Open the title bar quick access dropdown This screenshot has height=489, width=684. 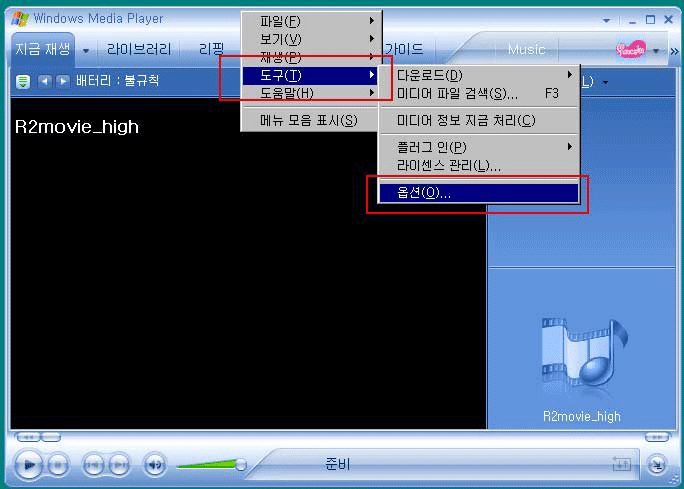pyautogui.click(x=606, y=20)
